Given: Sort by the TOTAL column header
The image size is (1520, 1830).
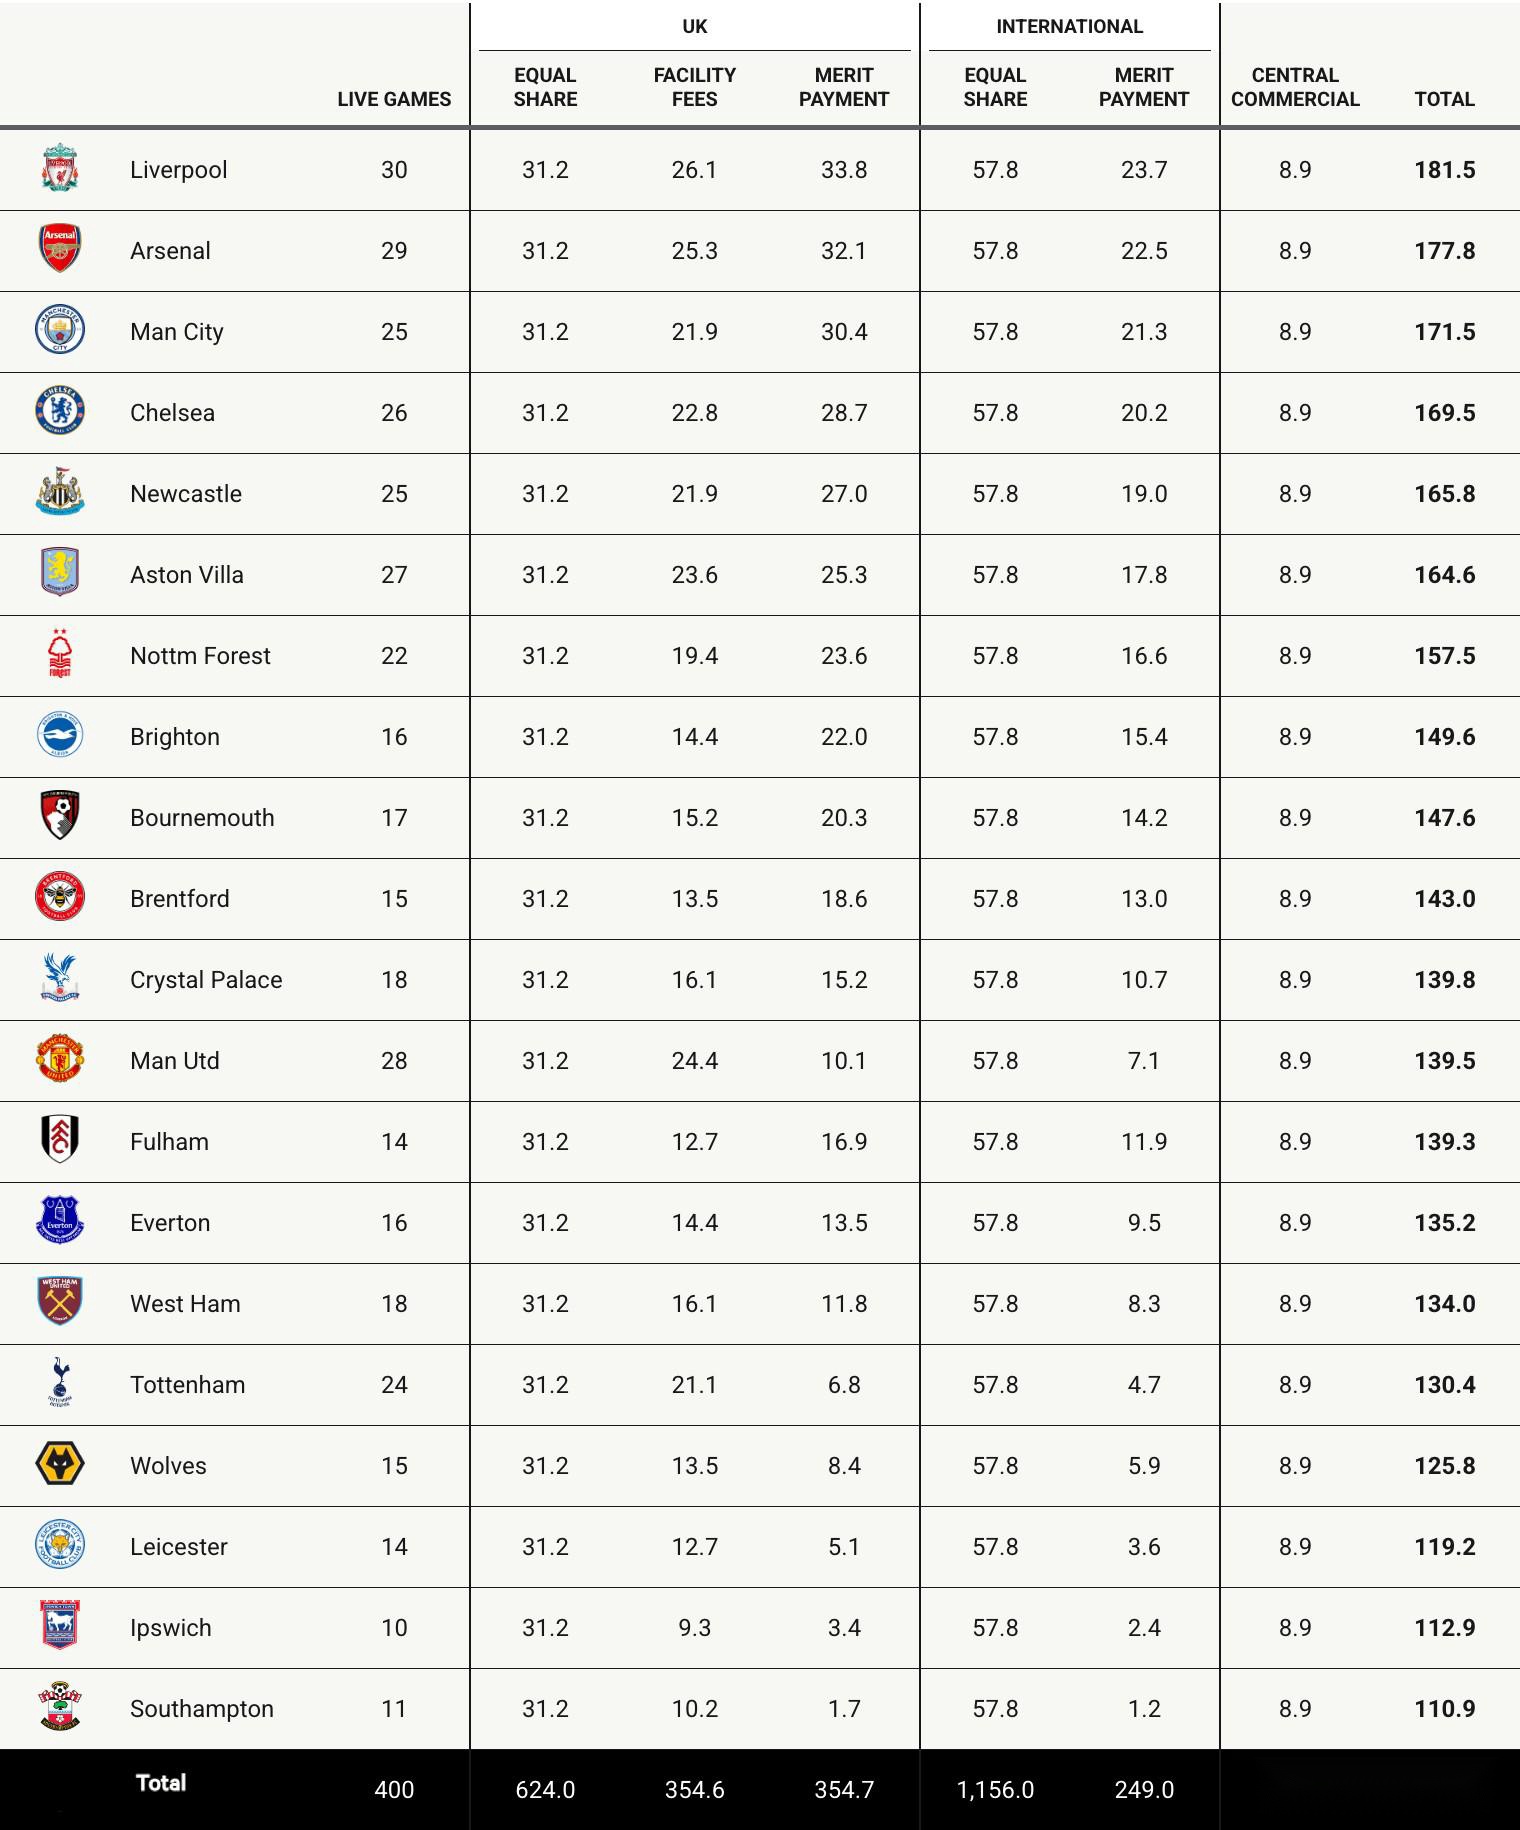Looking at the screenshot, I should pos(1444,99).
